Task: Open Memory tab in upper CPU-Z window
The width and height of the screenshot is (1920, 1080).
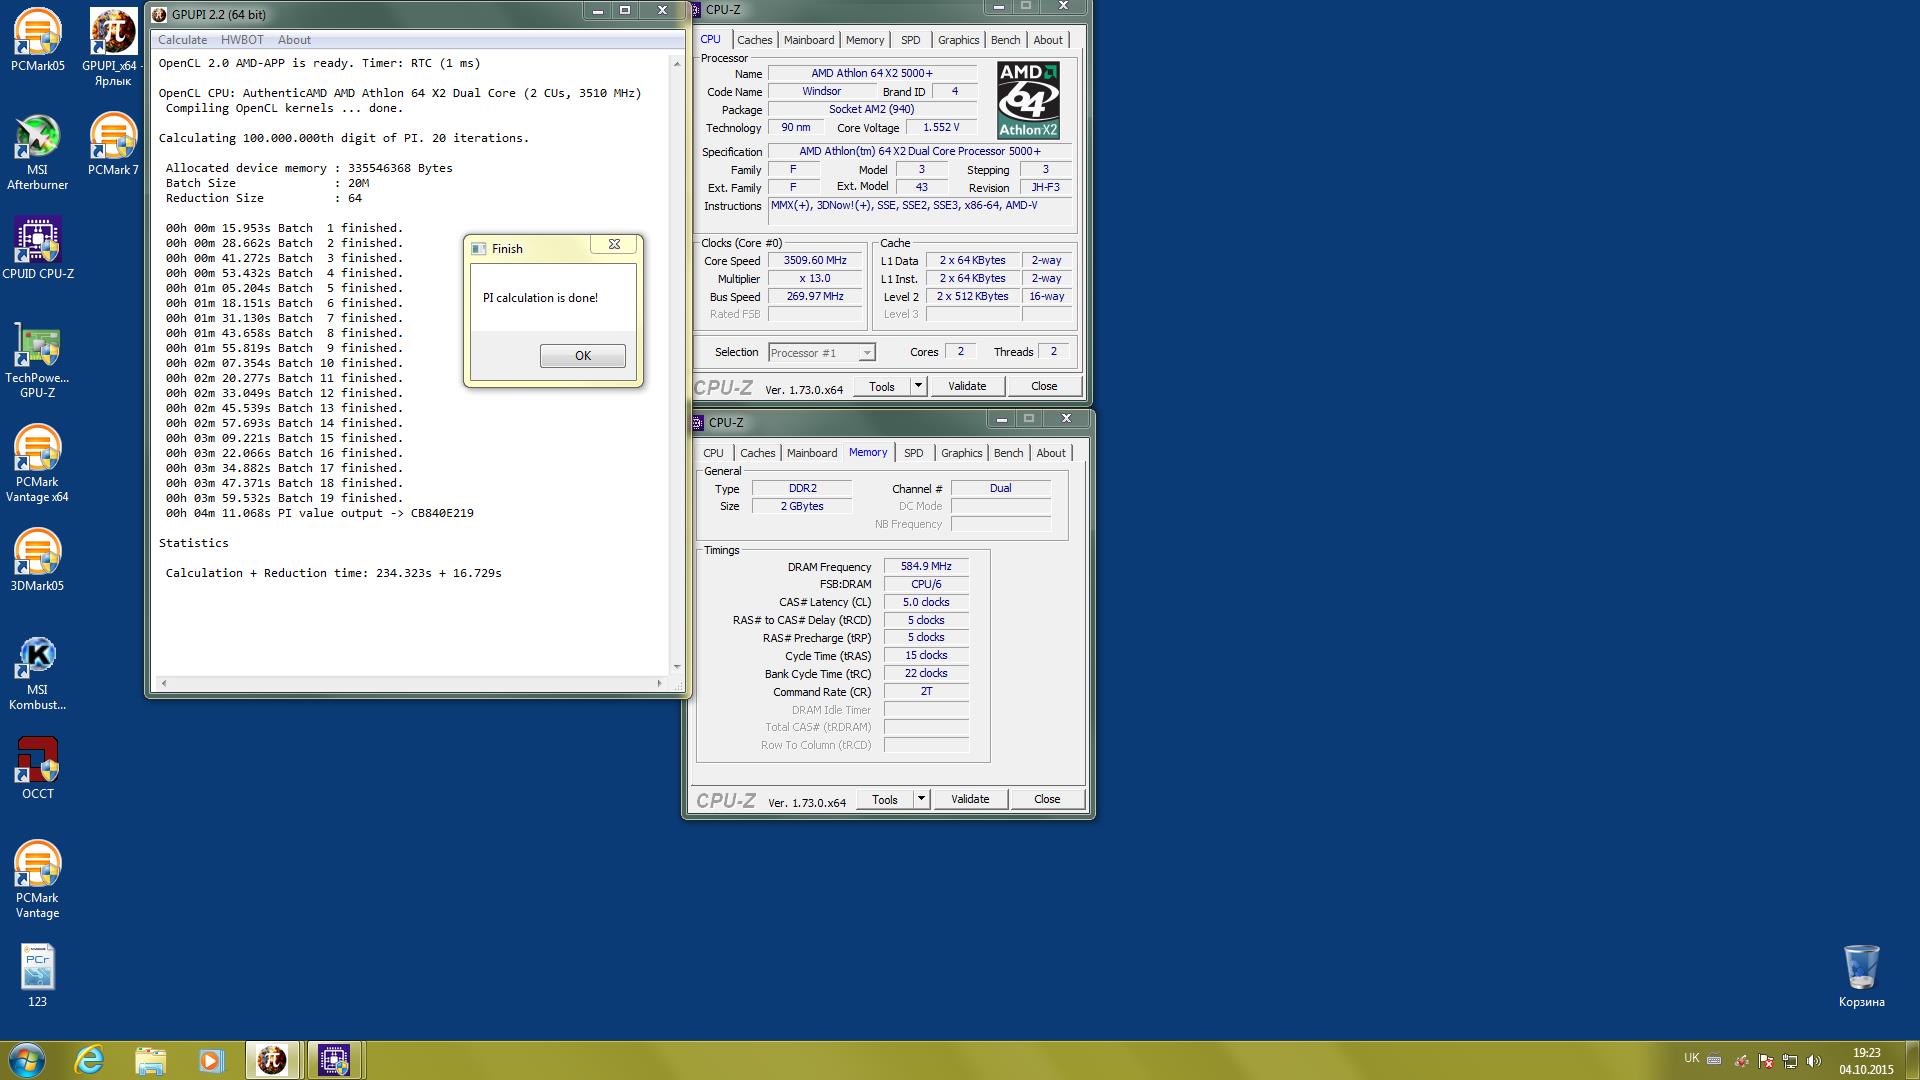Action: (864, 40)
